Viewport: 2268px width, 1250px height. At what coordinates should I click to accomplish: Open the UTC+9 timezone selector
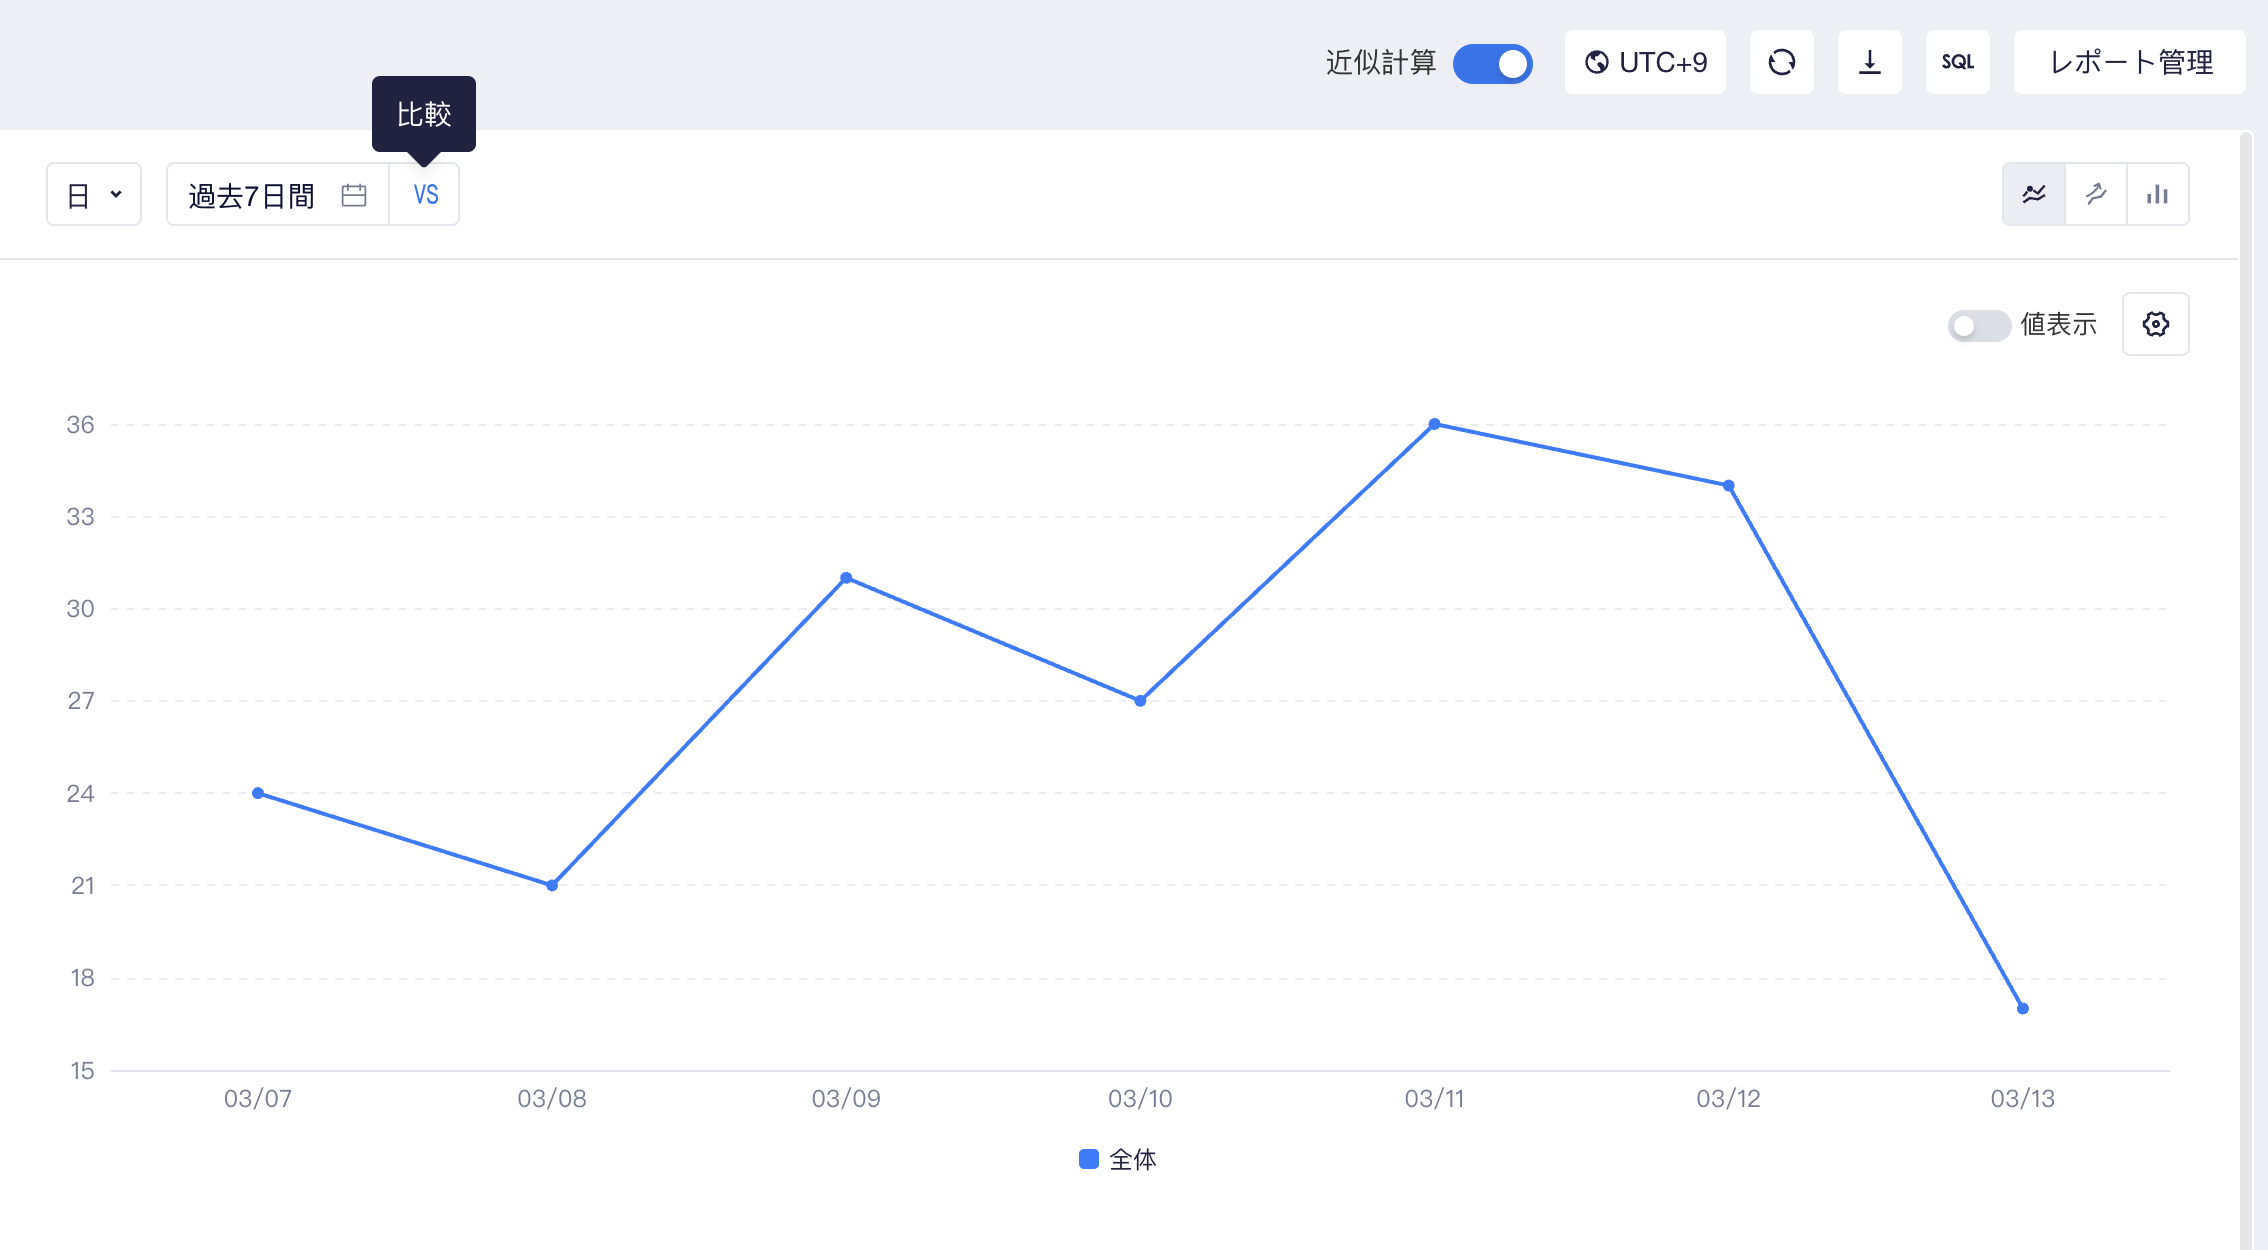pyautogui.click(x=1645, y=63)
